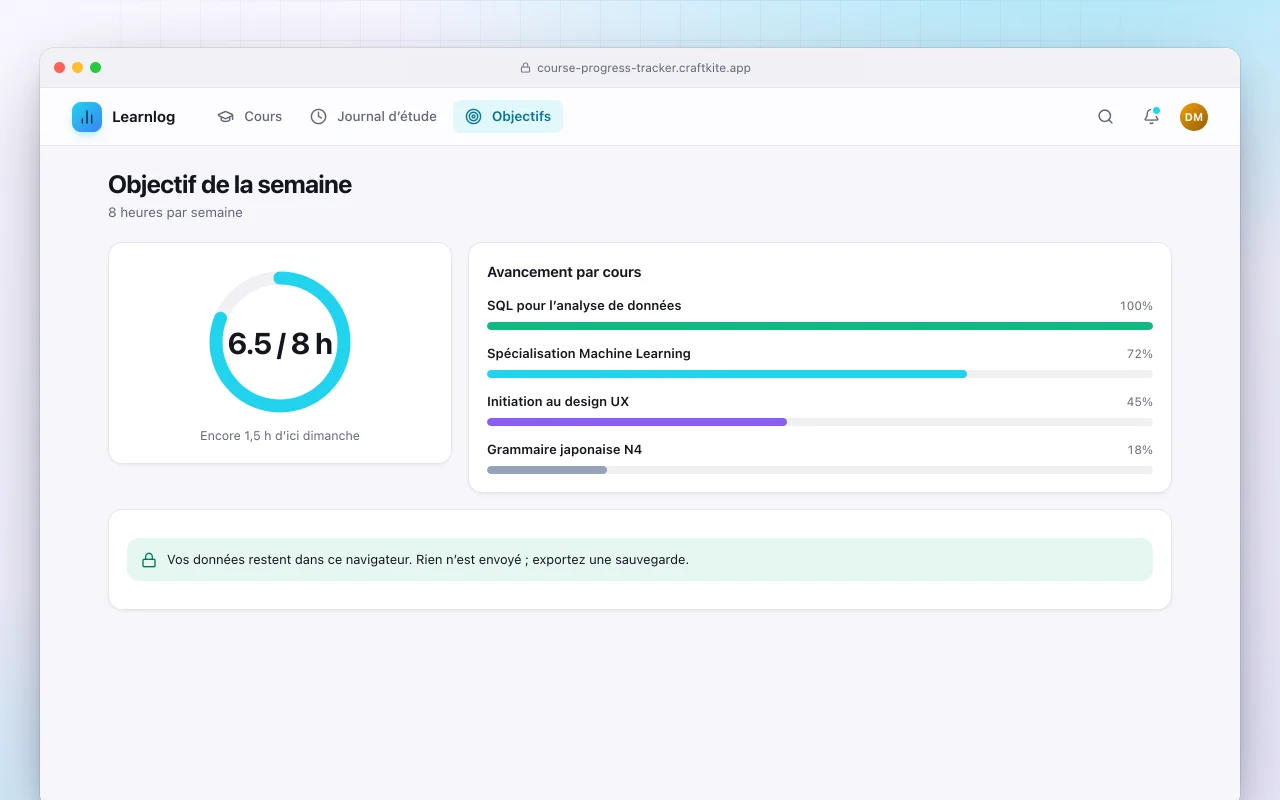
Task: Select the Objectifs tab
Action: click(x=508, y=116)
